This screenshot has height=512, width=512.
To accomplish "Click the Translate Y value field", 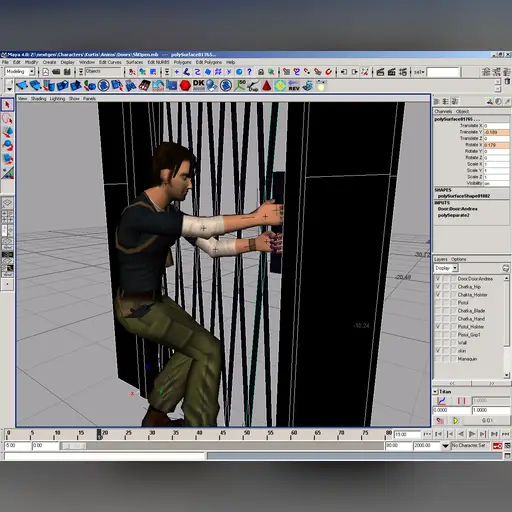I will pyautogui.click(x=496, y=132).
